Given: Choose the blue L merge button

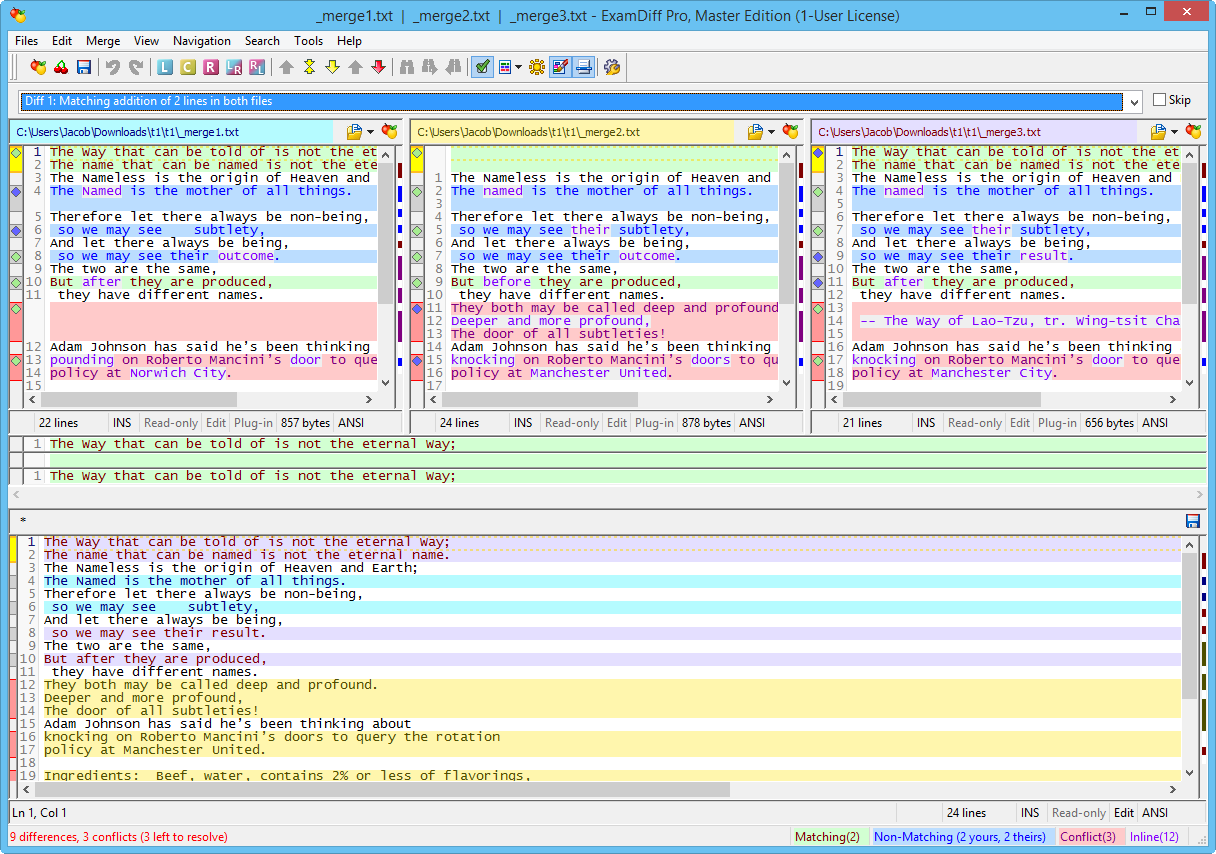Looking at the screenshot, I should [165, 67].
